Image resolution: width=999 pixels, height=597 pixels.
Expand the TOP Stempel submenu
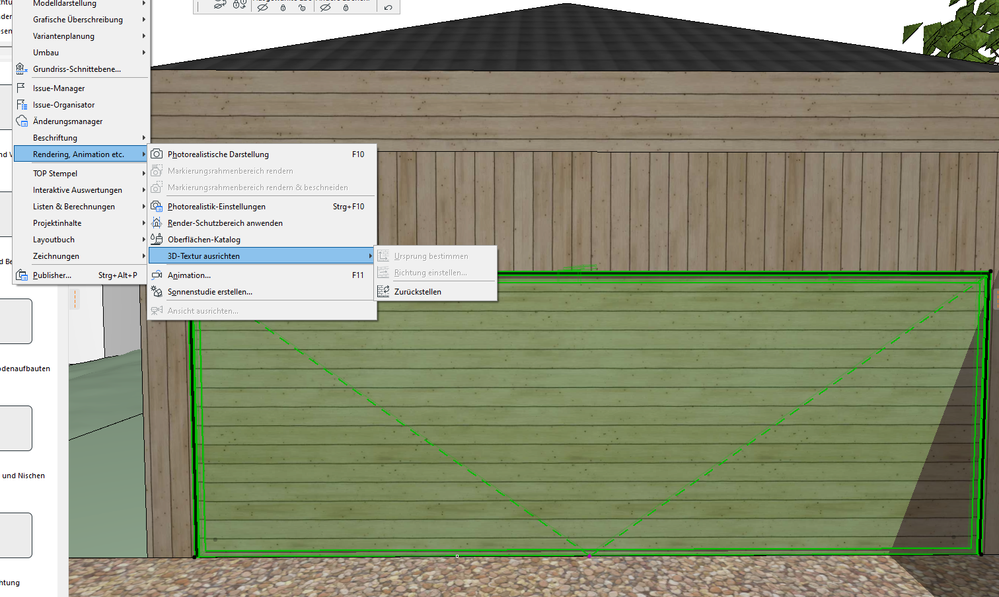[x=82, y=173]
